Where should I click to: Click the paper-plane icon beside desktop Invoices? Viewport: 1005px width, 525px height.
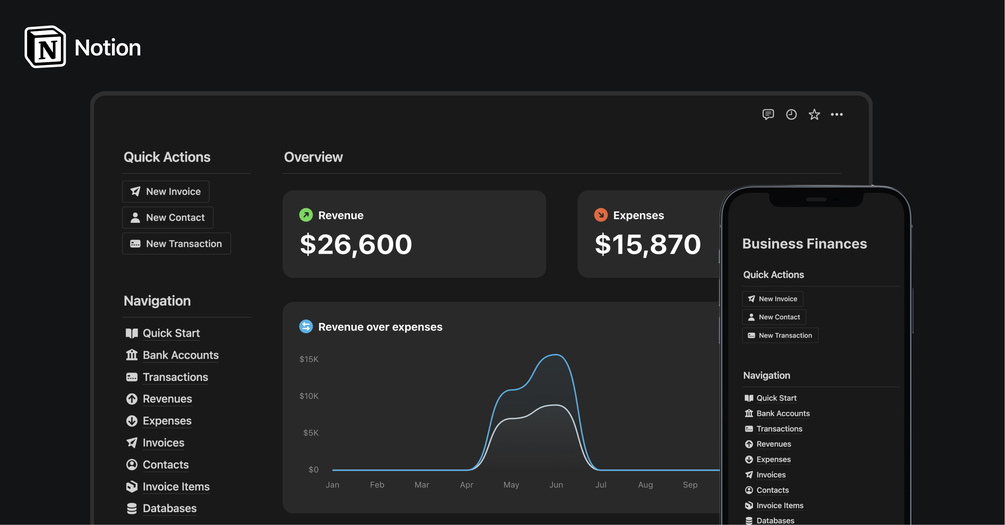[131, 442]
